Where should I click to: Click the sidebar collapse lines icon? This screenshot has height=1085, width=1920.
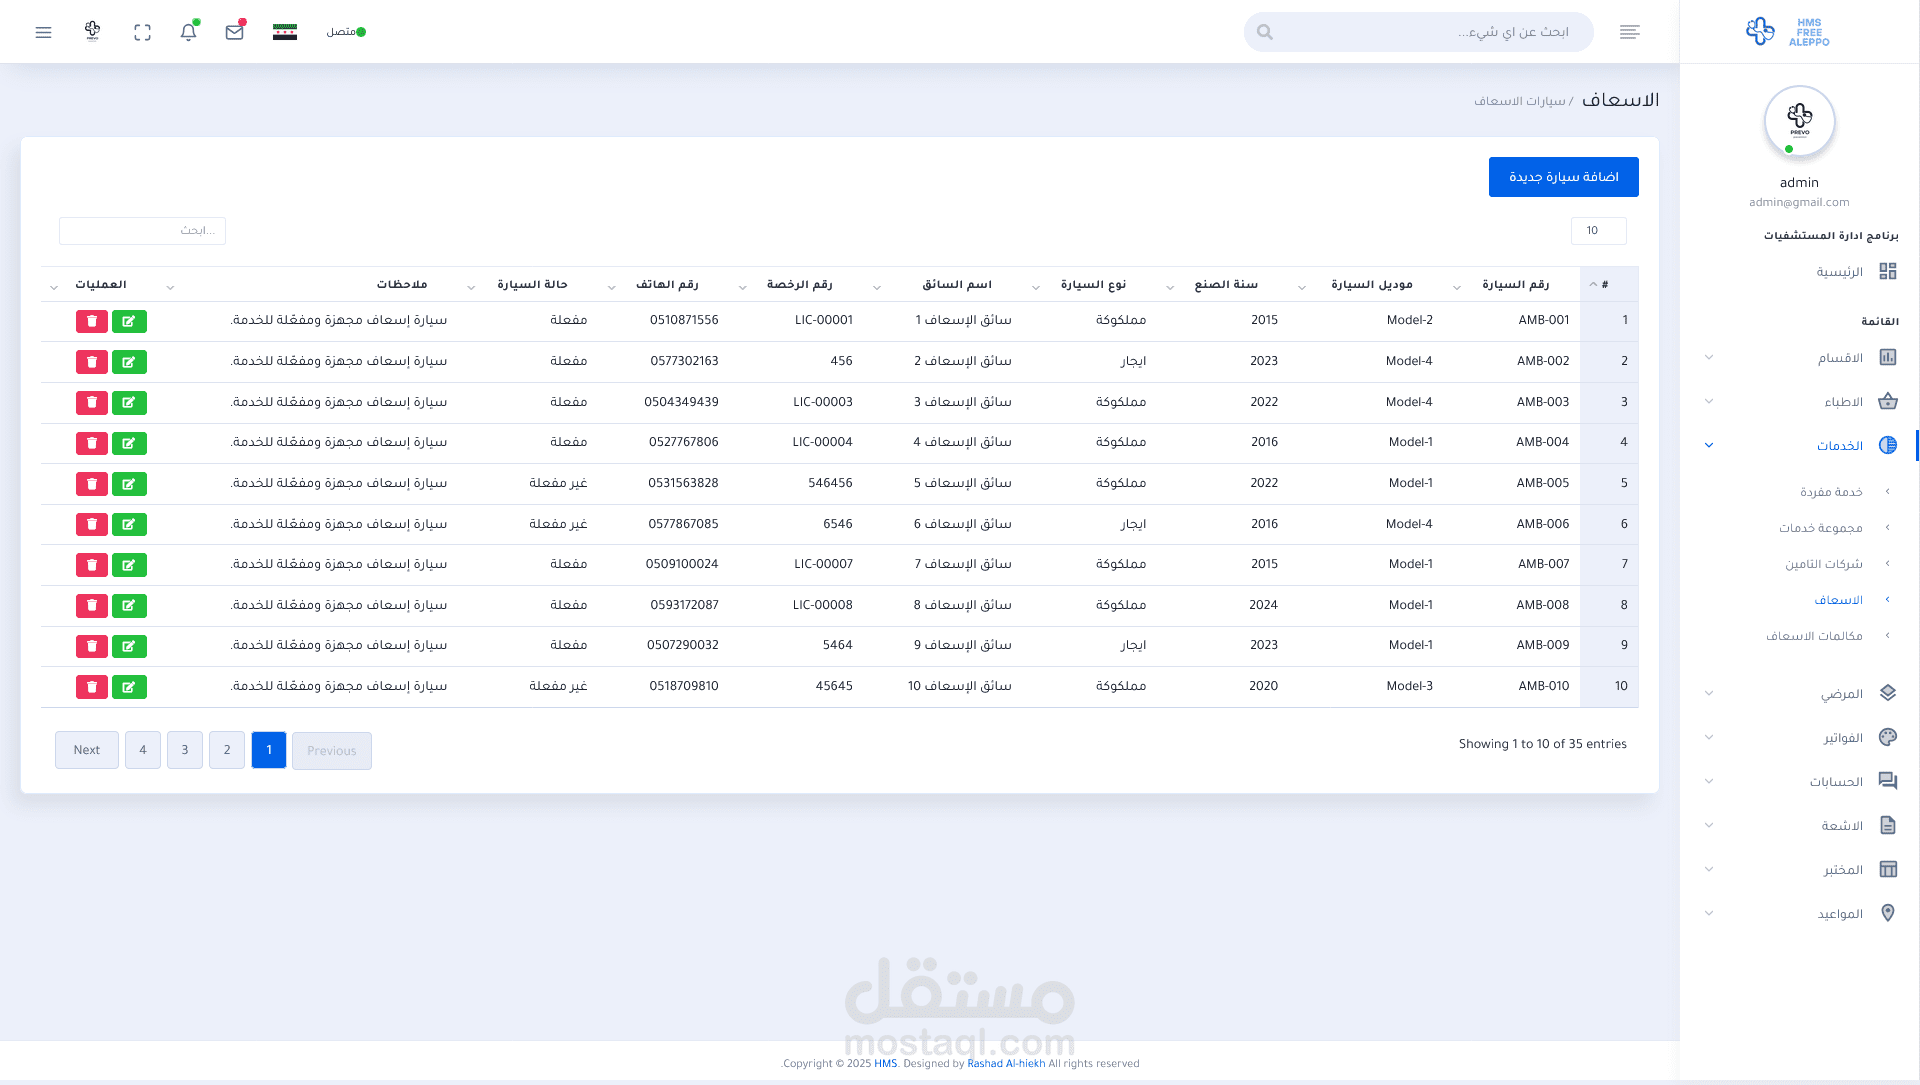pos(1629,32)
